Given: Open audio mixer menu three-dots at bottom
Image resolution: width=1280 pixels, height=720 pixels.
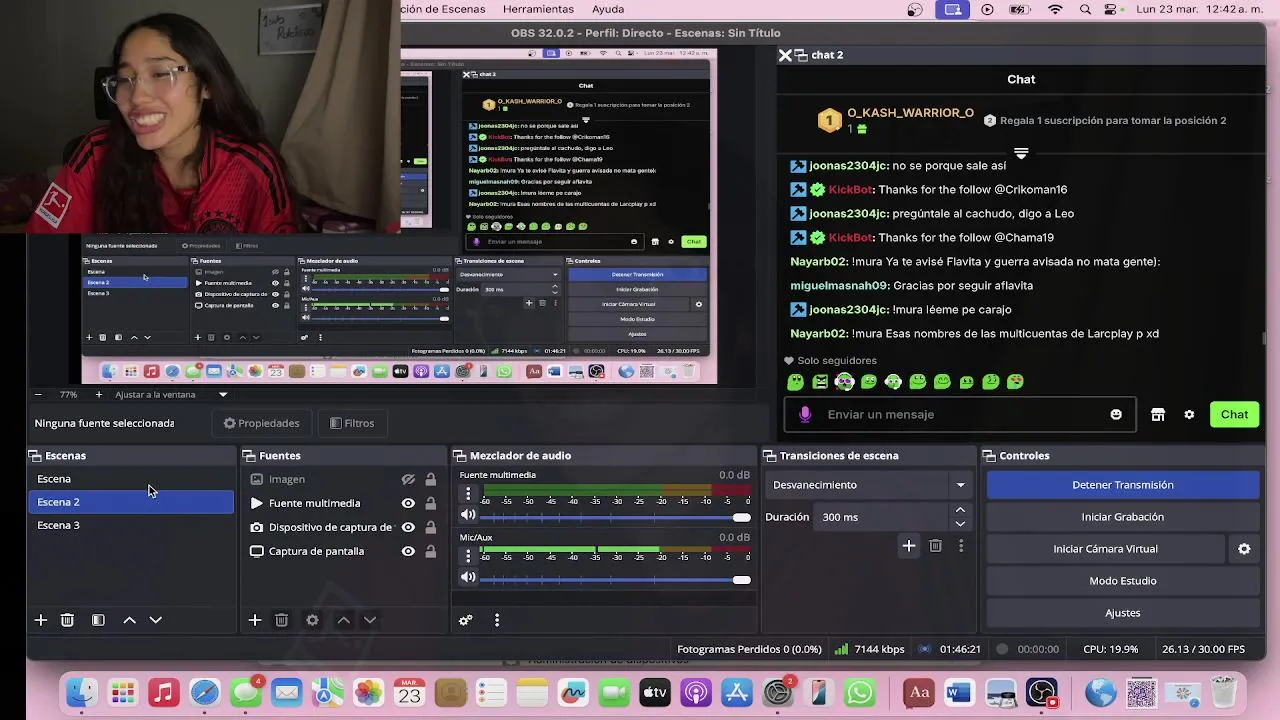Looking at the screenshot, I should [x=496, y=620].
